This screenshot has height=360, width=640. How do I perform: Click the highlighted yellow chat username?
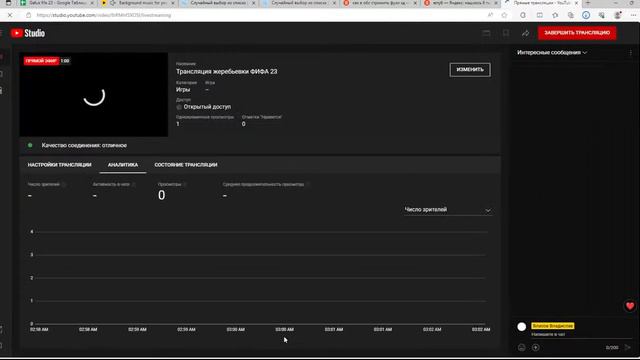(x=553, y=326)
